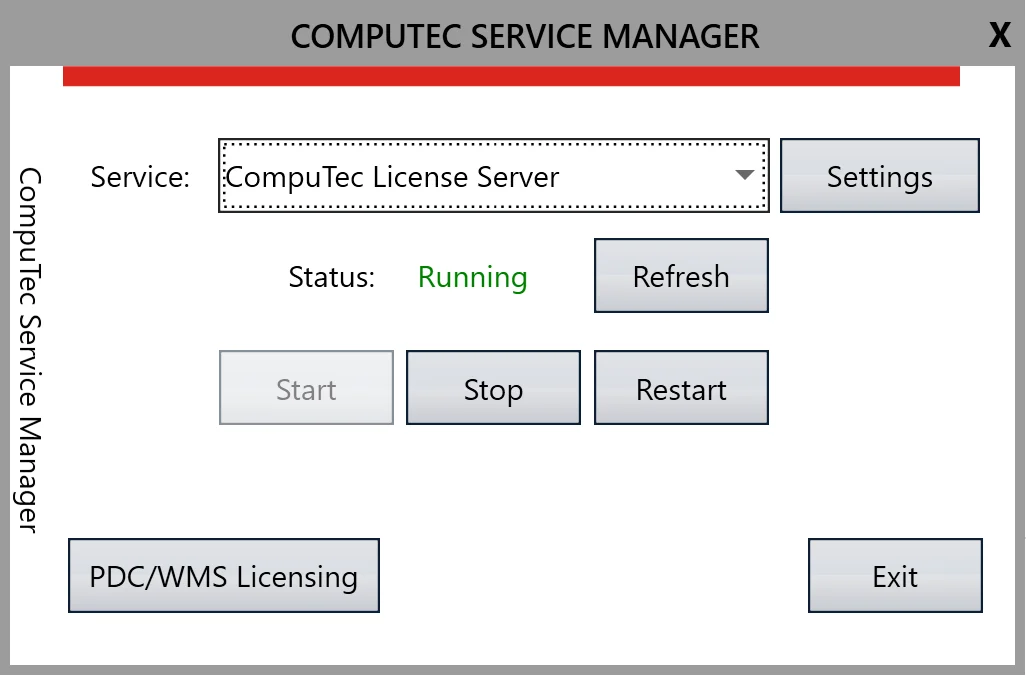Close the window with the X button
1026x676 pixels.
[999, 35]
